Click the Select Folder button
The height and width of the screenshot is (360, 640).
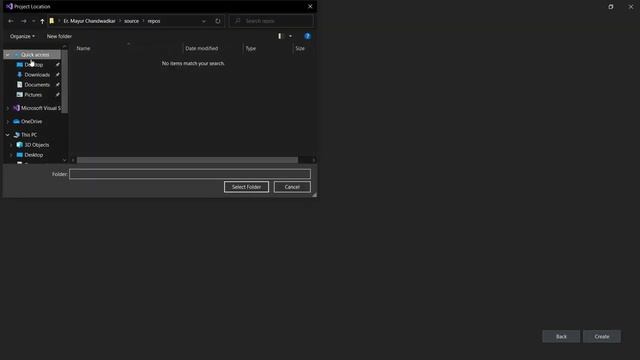tap(247, 187)
